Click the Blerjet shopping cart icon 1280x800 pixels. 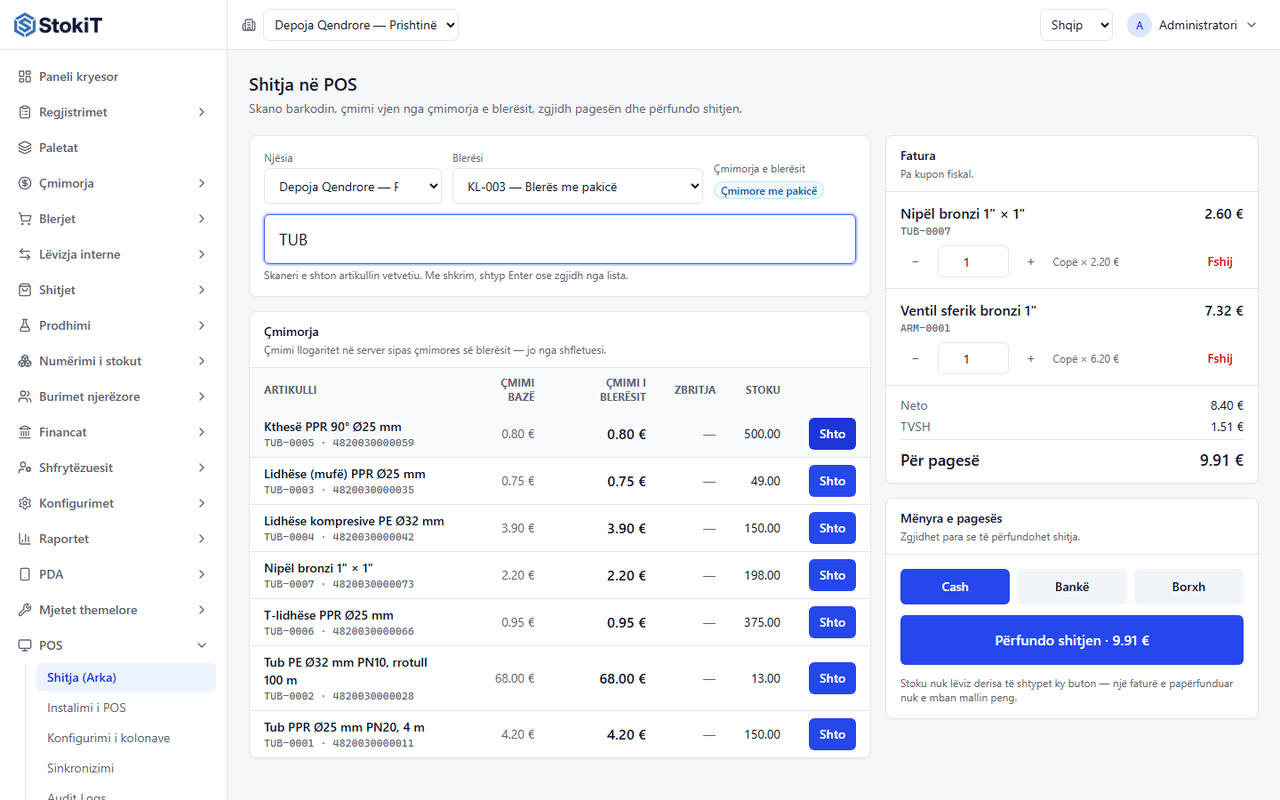click(25, 219)
